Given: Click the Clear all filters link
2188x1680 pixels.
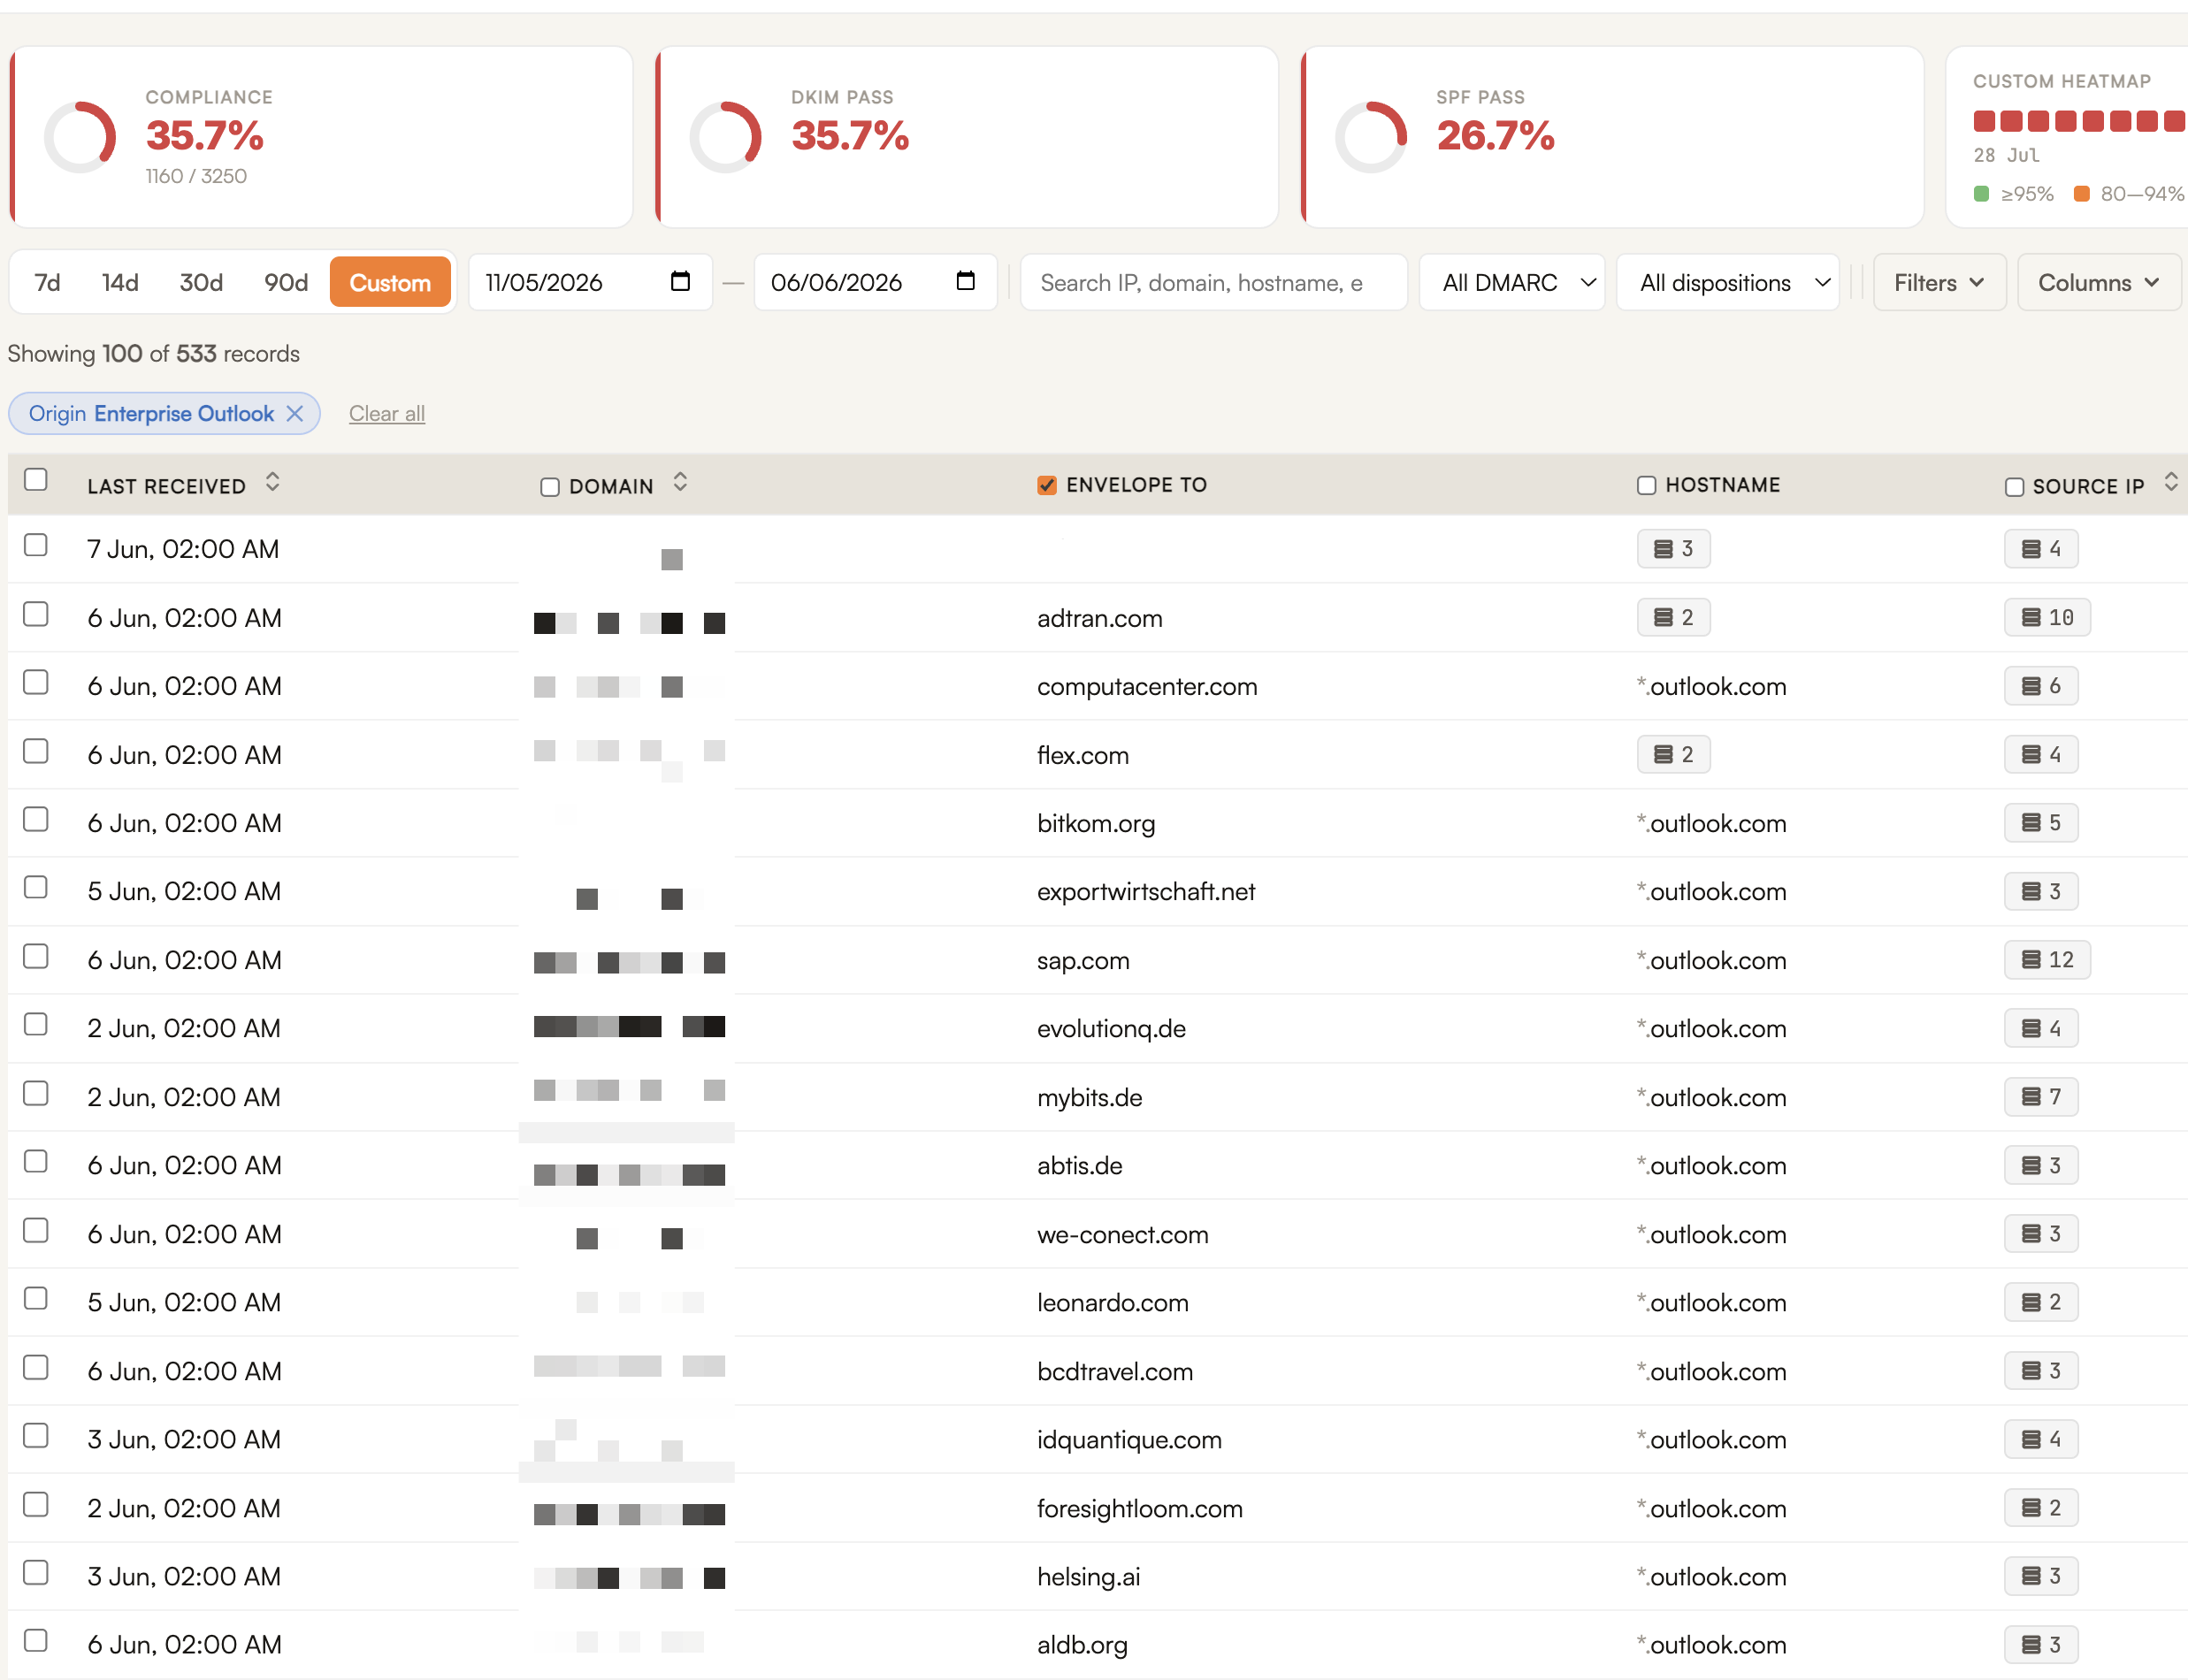Looking at the screenshot, I should [x=387, y=414].
